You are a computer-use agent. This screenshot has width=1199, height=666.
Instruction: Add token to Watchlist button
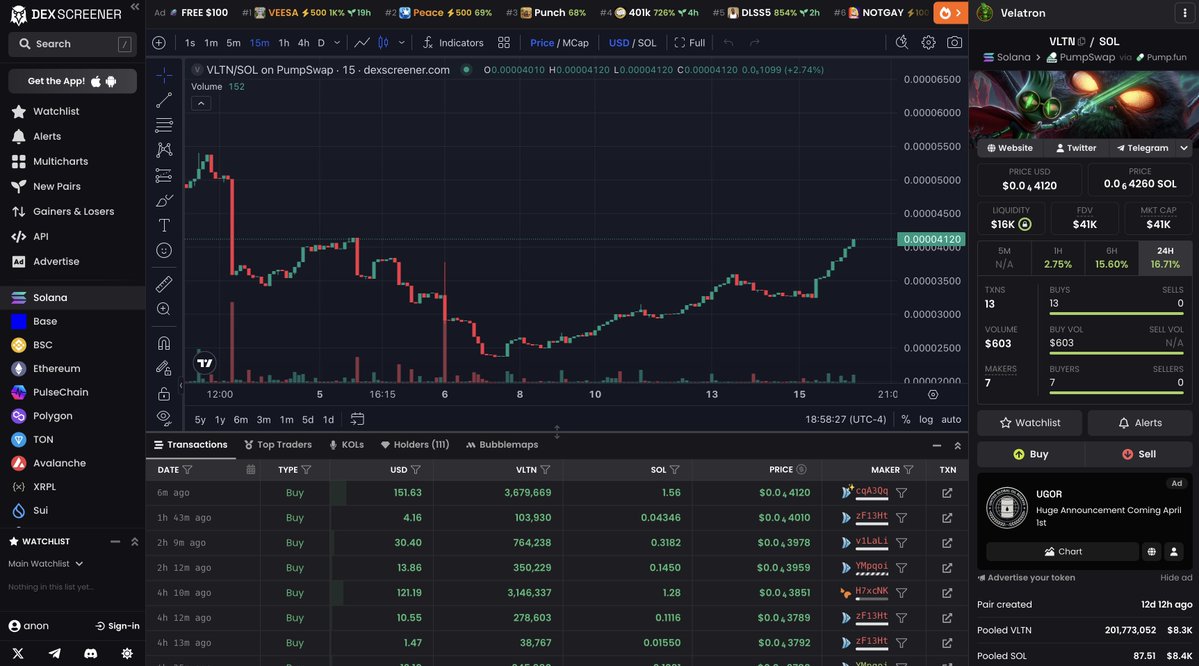point(1029,423)
